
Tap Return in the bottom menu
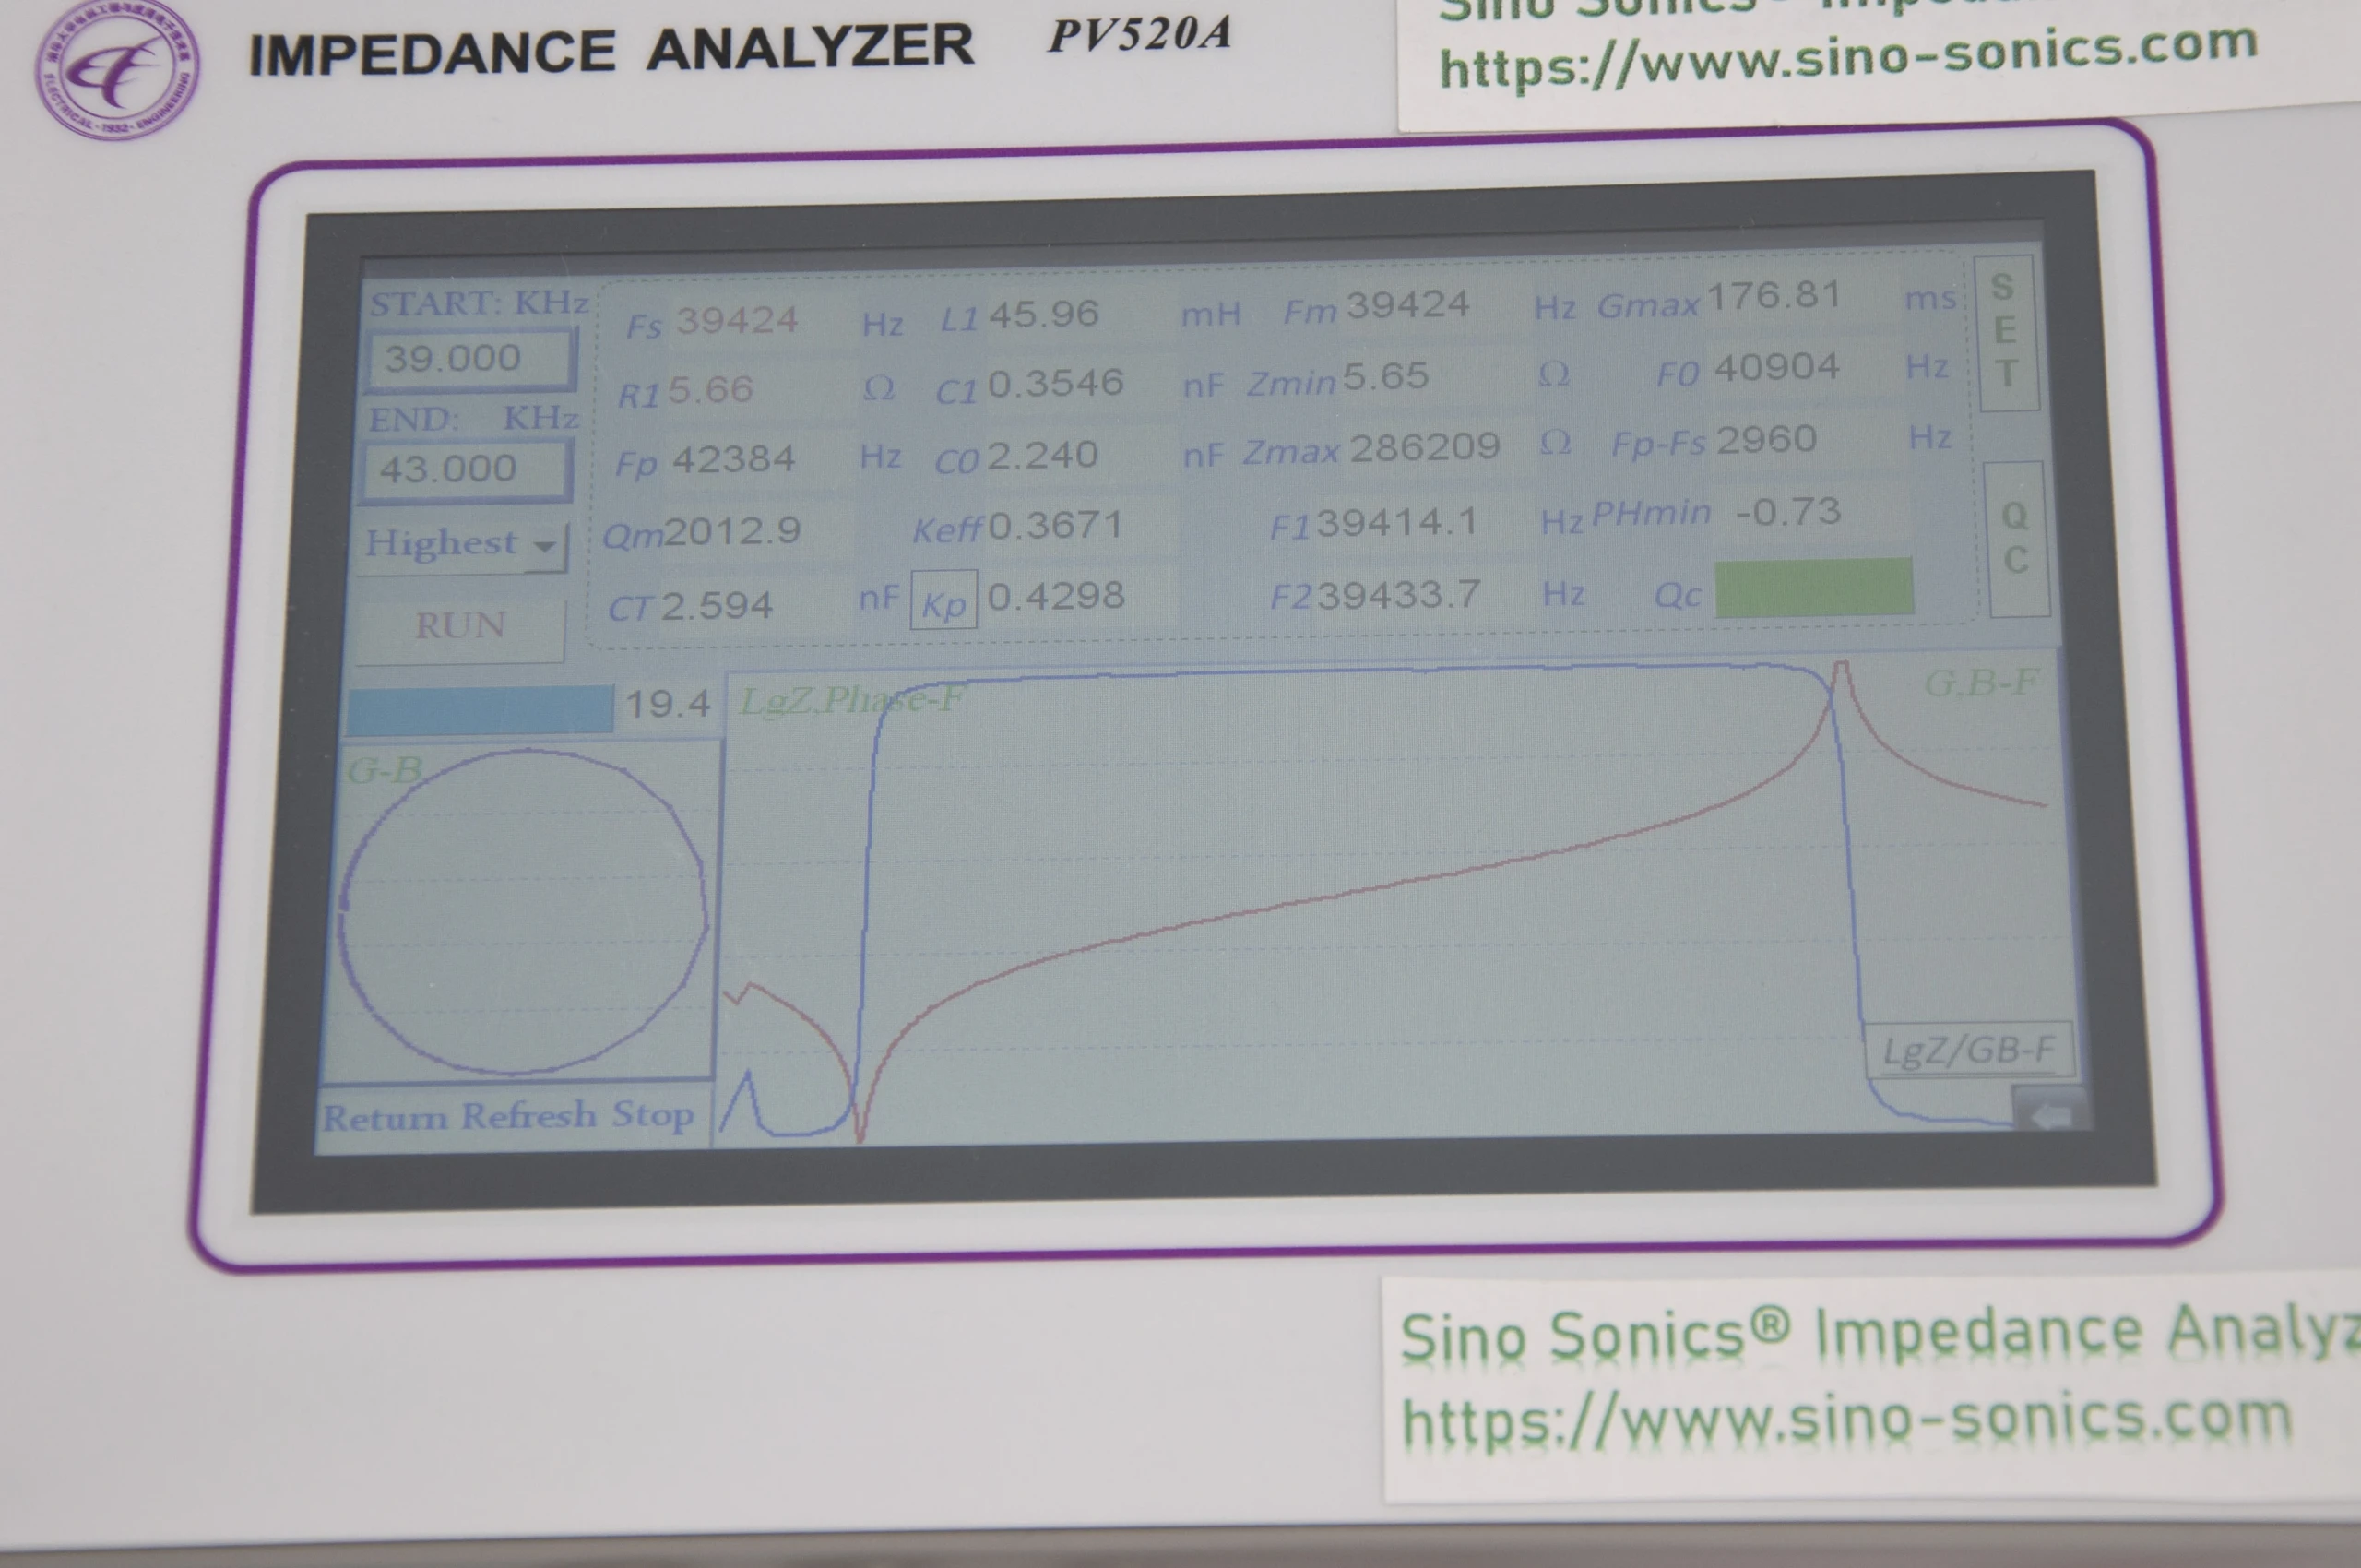tap(385, 1117)
